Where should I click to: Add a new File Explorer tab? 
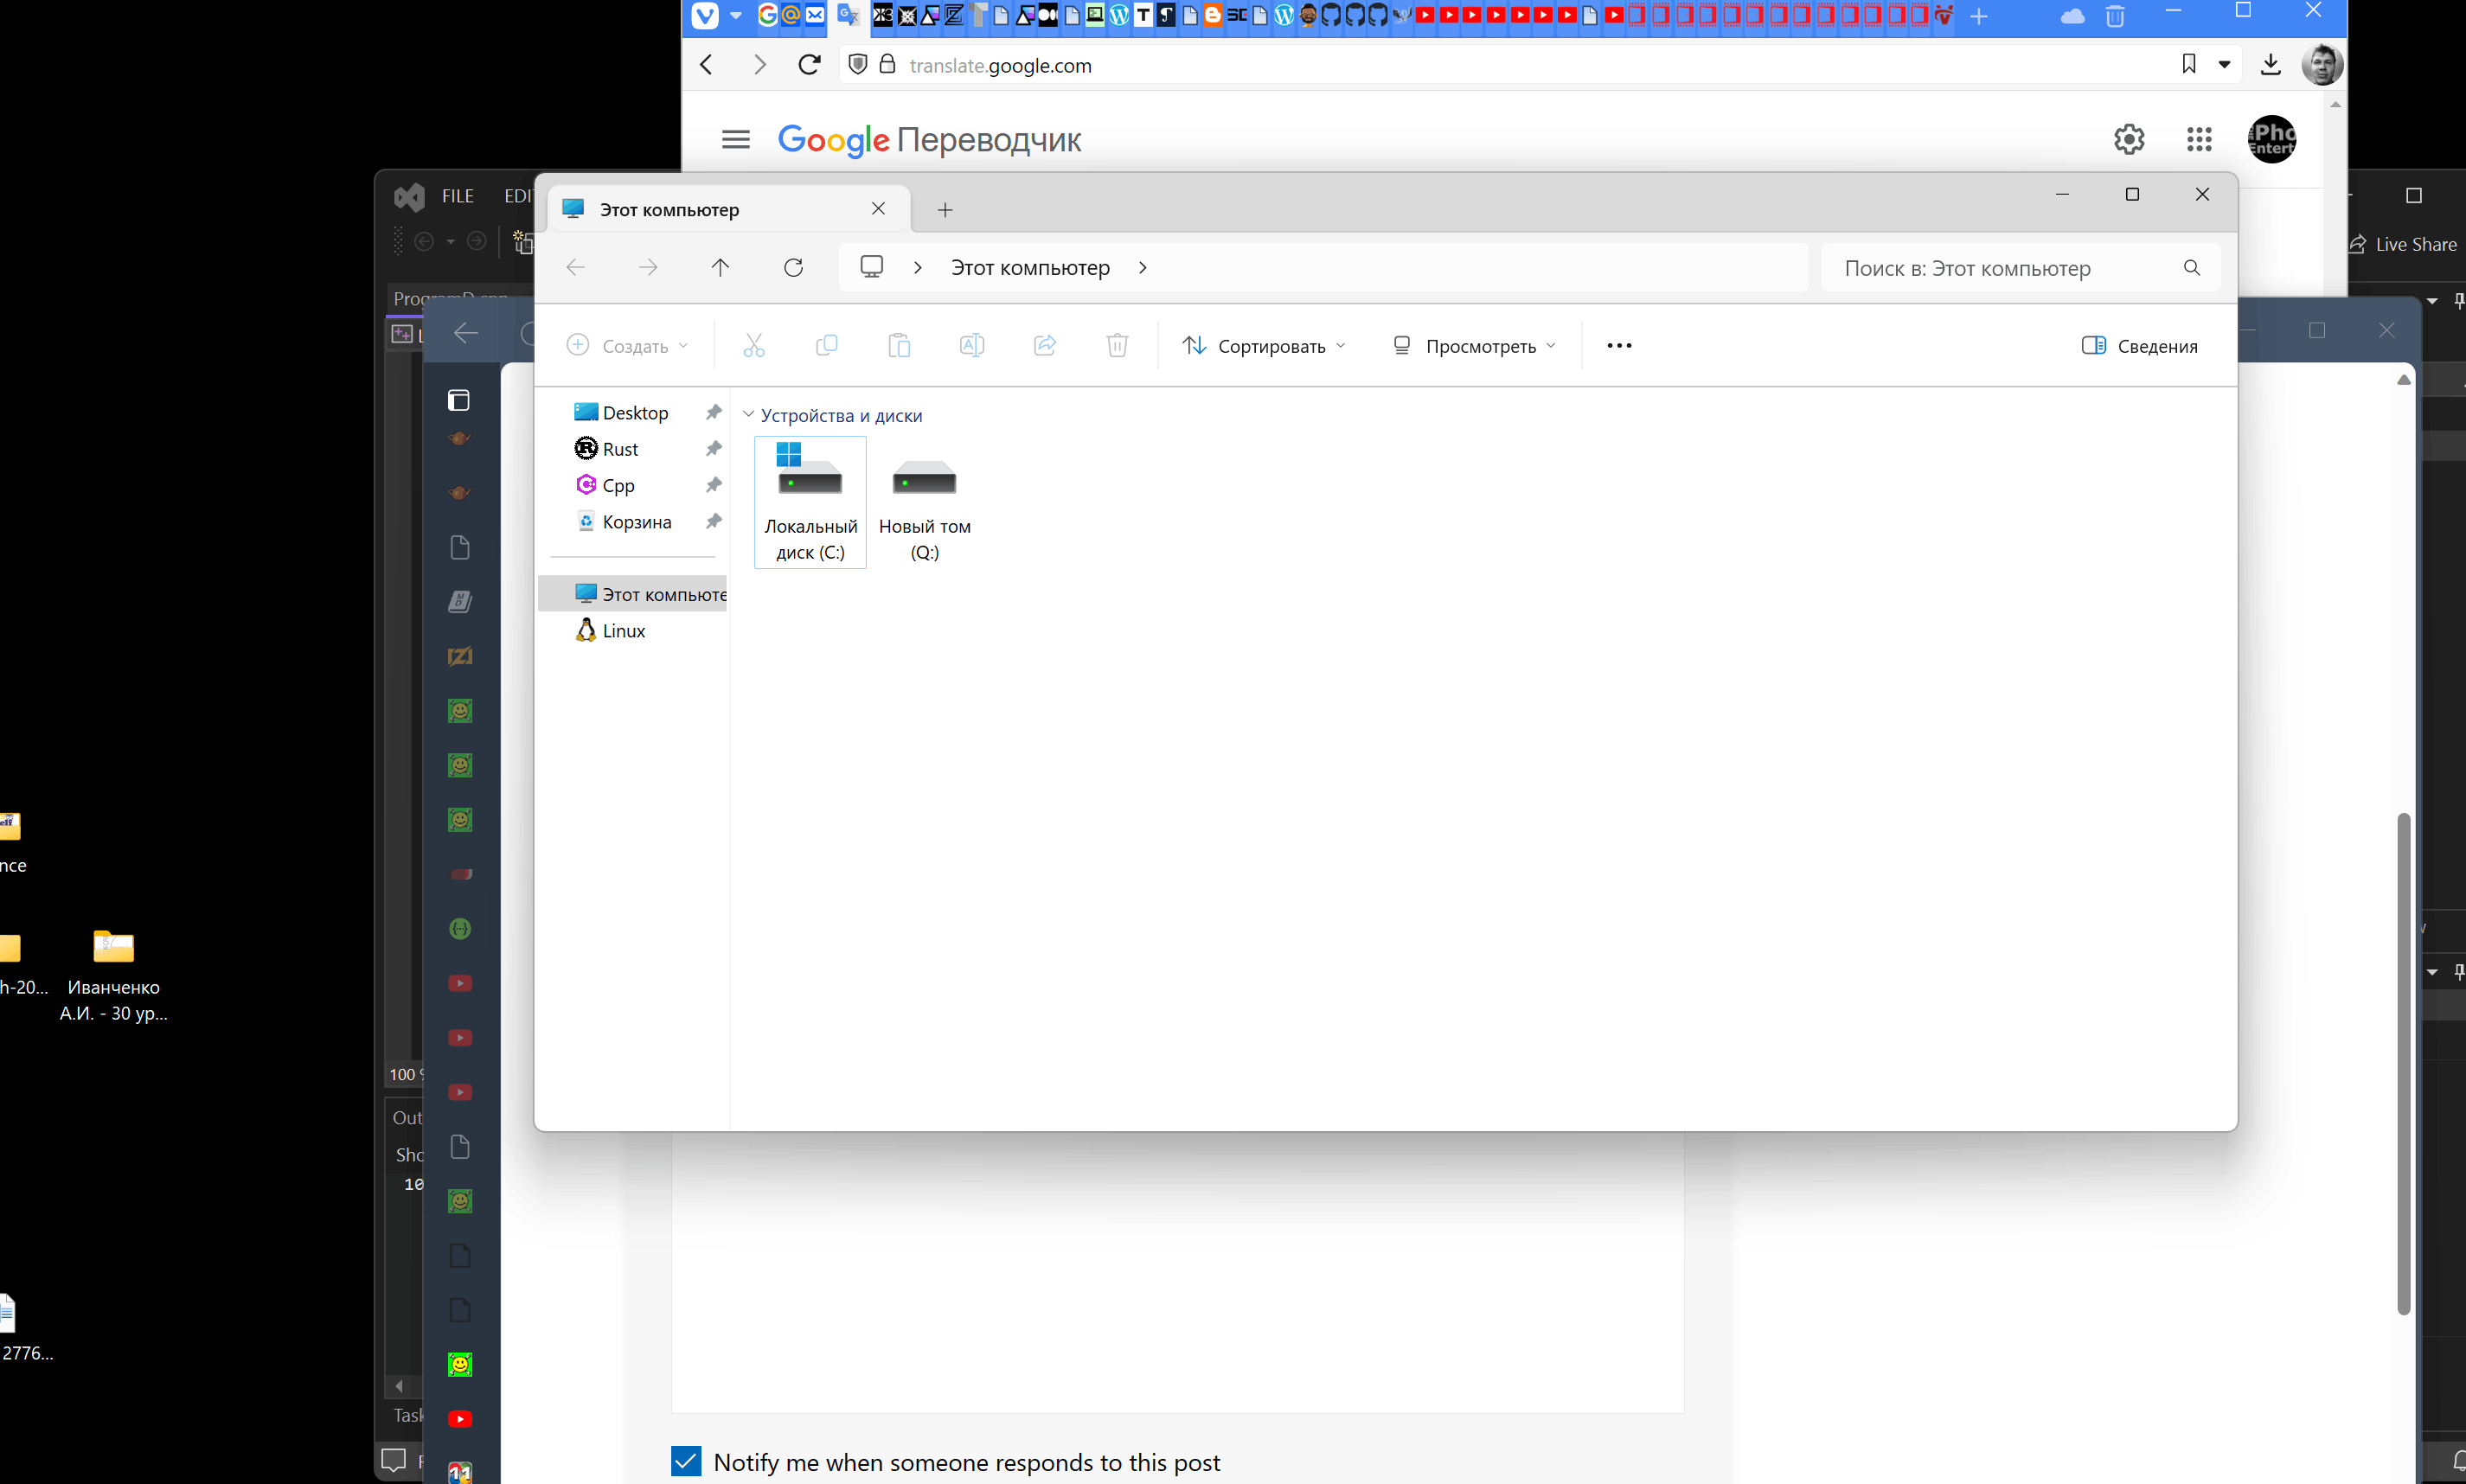point(944,210)
